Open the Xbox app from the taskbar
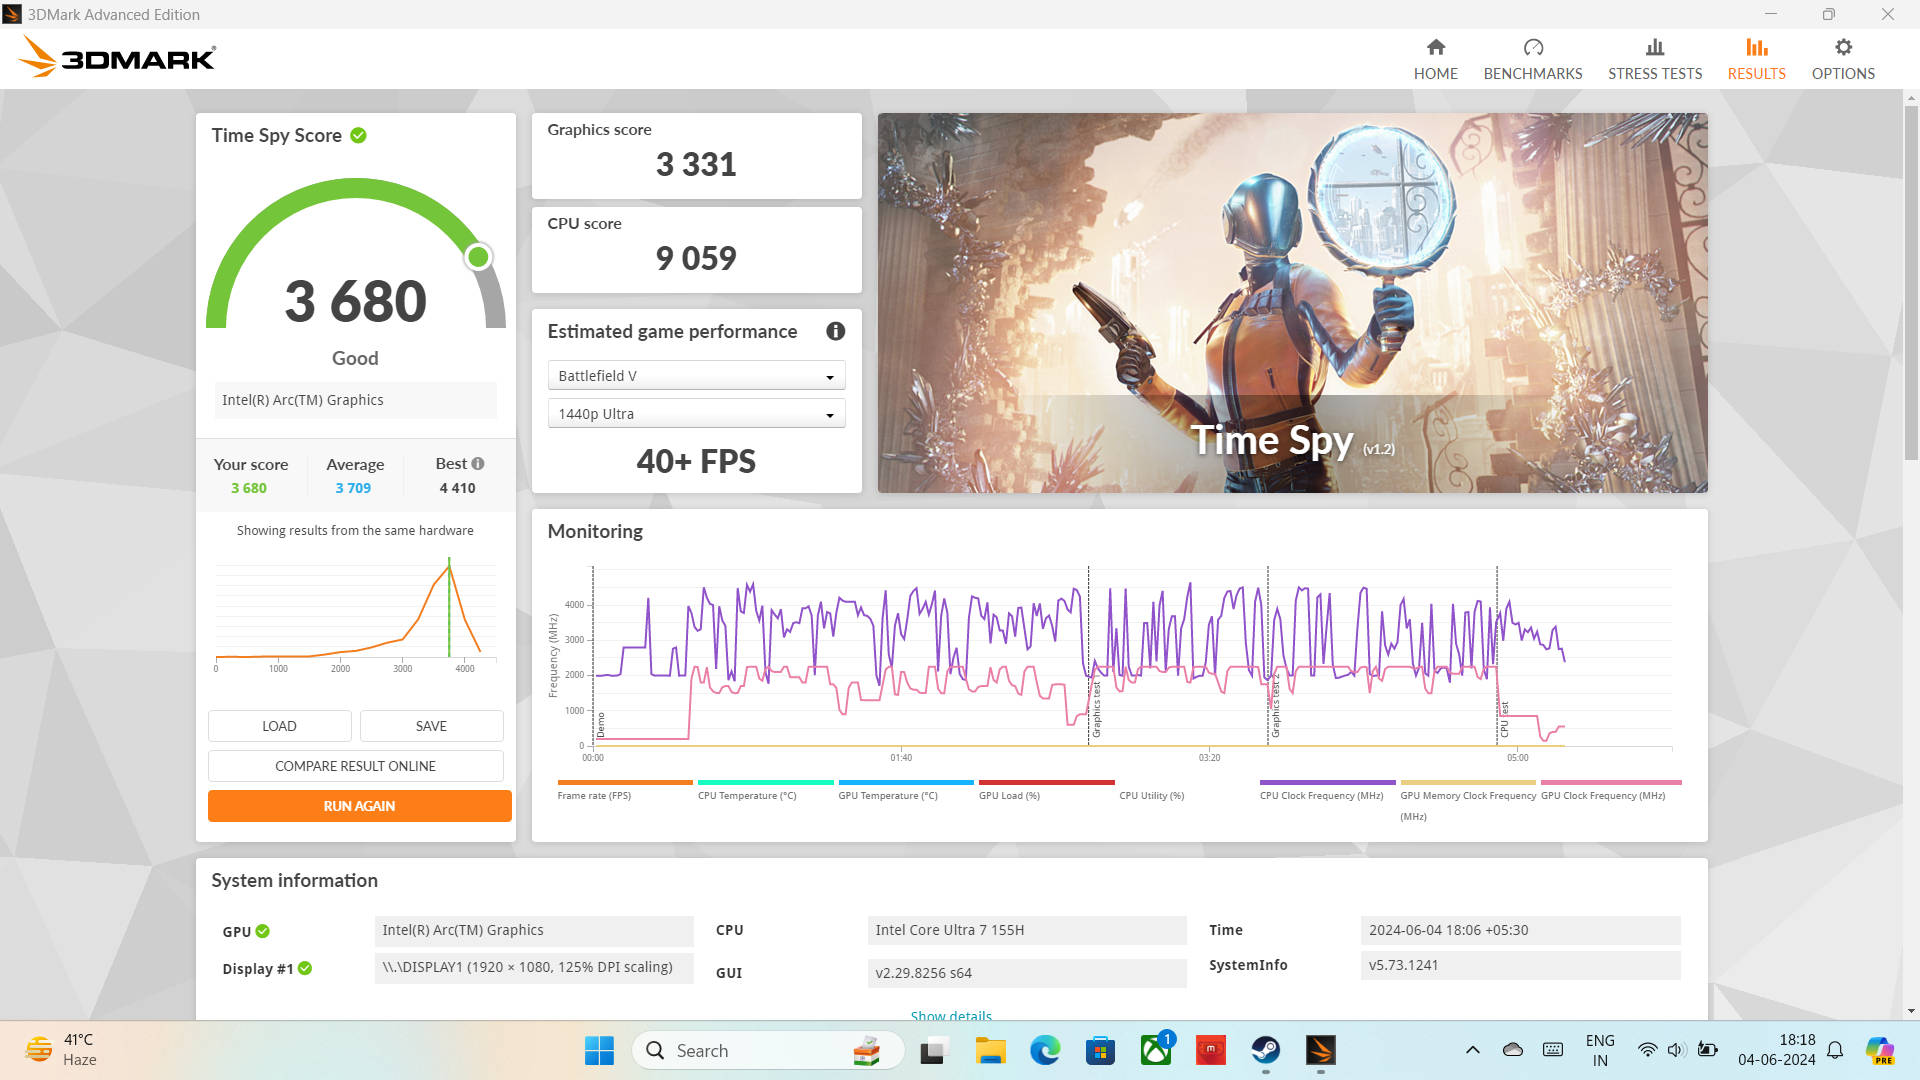1920x1080 pixels. click(1156, 1050)
